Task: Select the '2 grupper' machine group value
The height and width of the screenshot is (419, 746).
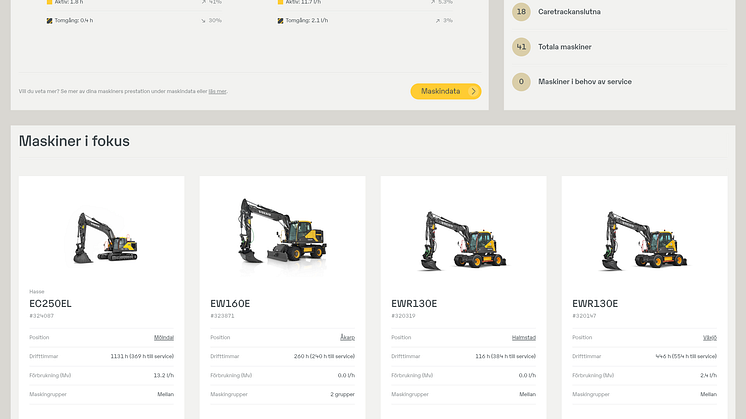Action: (343, 394)
